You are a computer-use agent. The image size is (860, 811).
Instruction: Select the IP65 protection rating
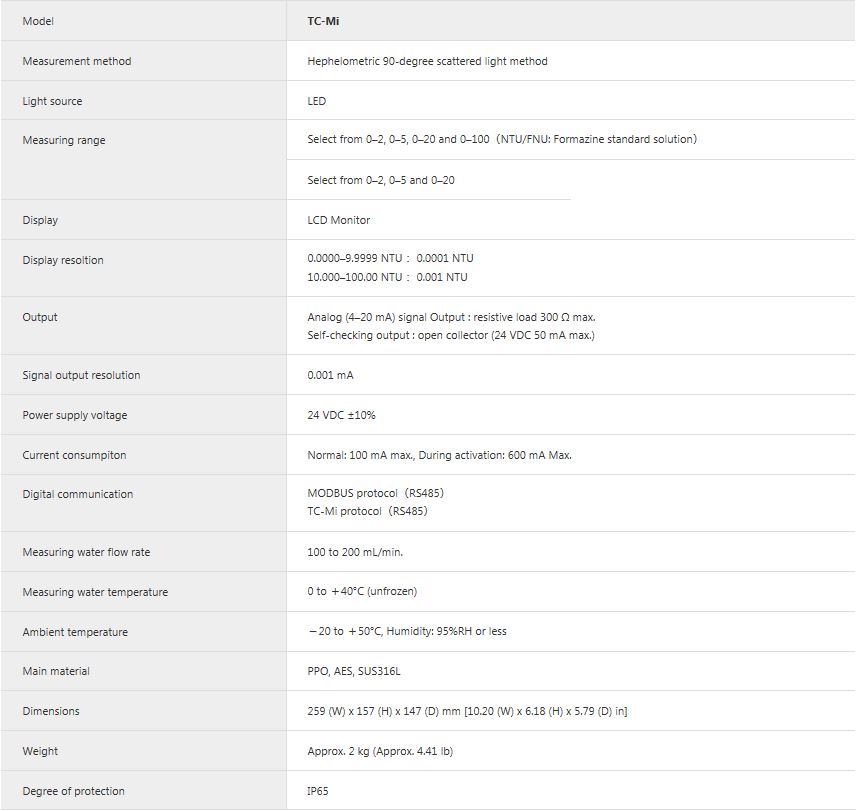[x=318, y=791]
